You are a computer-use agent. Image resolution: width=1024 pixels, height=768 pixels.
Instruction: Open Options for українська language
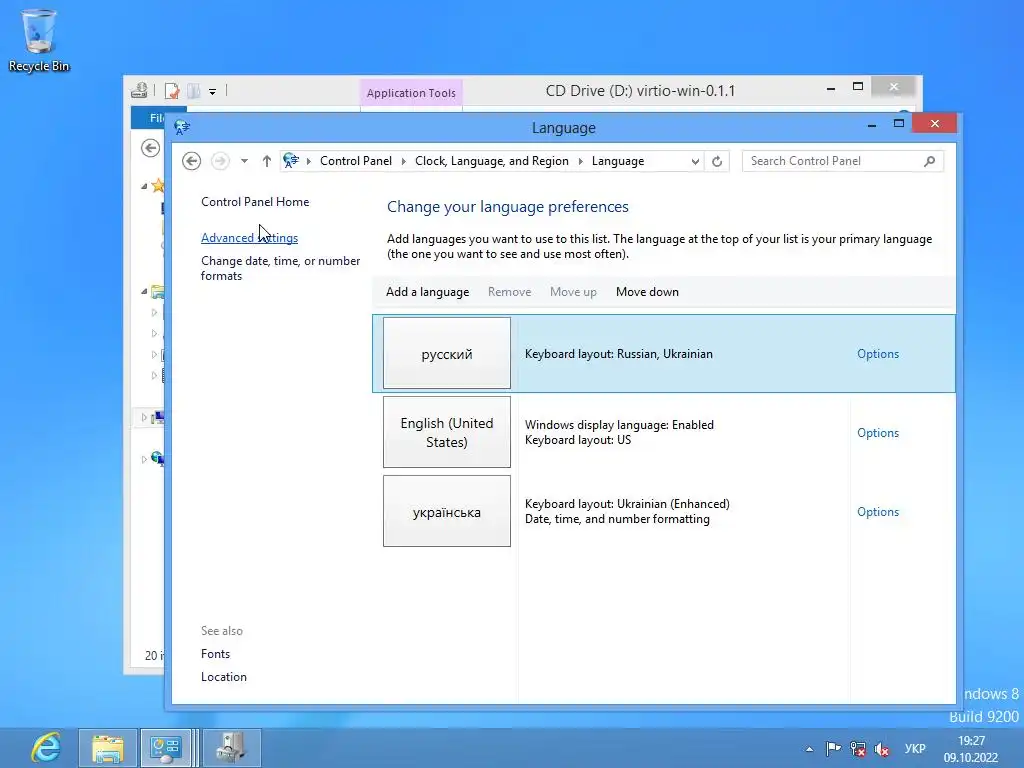coord(878,512)
